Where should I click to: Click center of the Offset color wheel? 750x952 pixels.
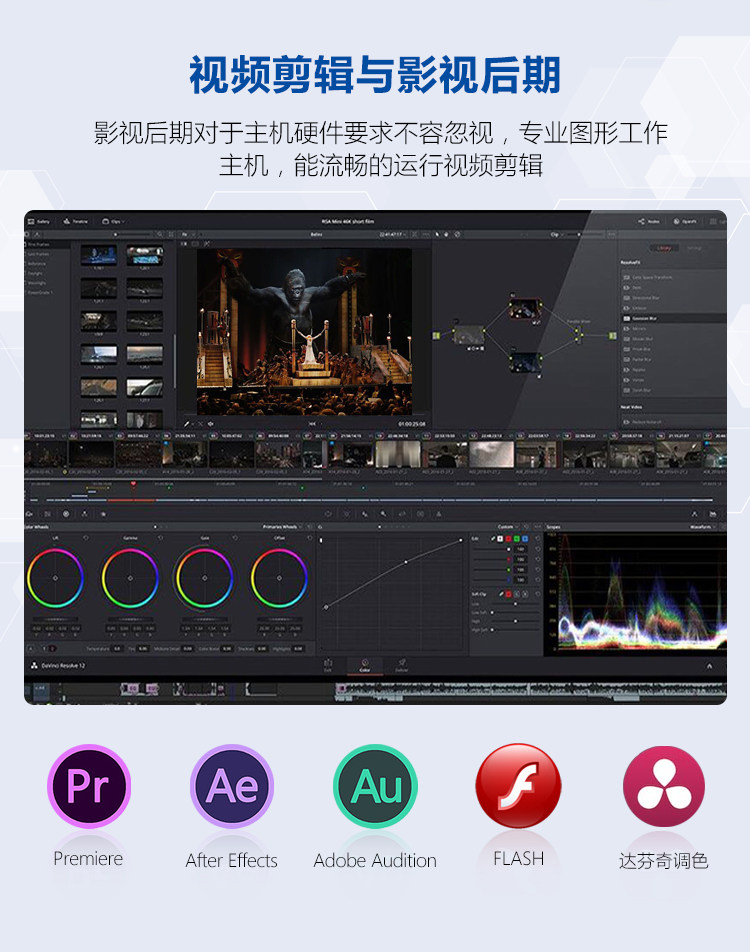click(279, 578)
